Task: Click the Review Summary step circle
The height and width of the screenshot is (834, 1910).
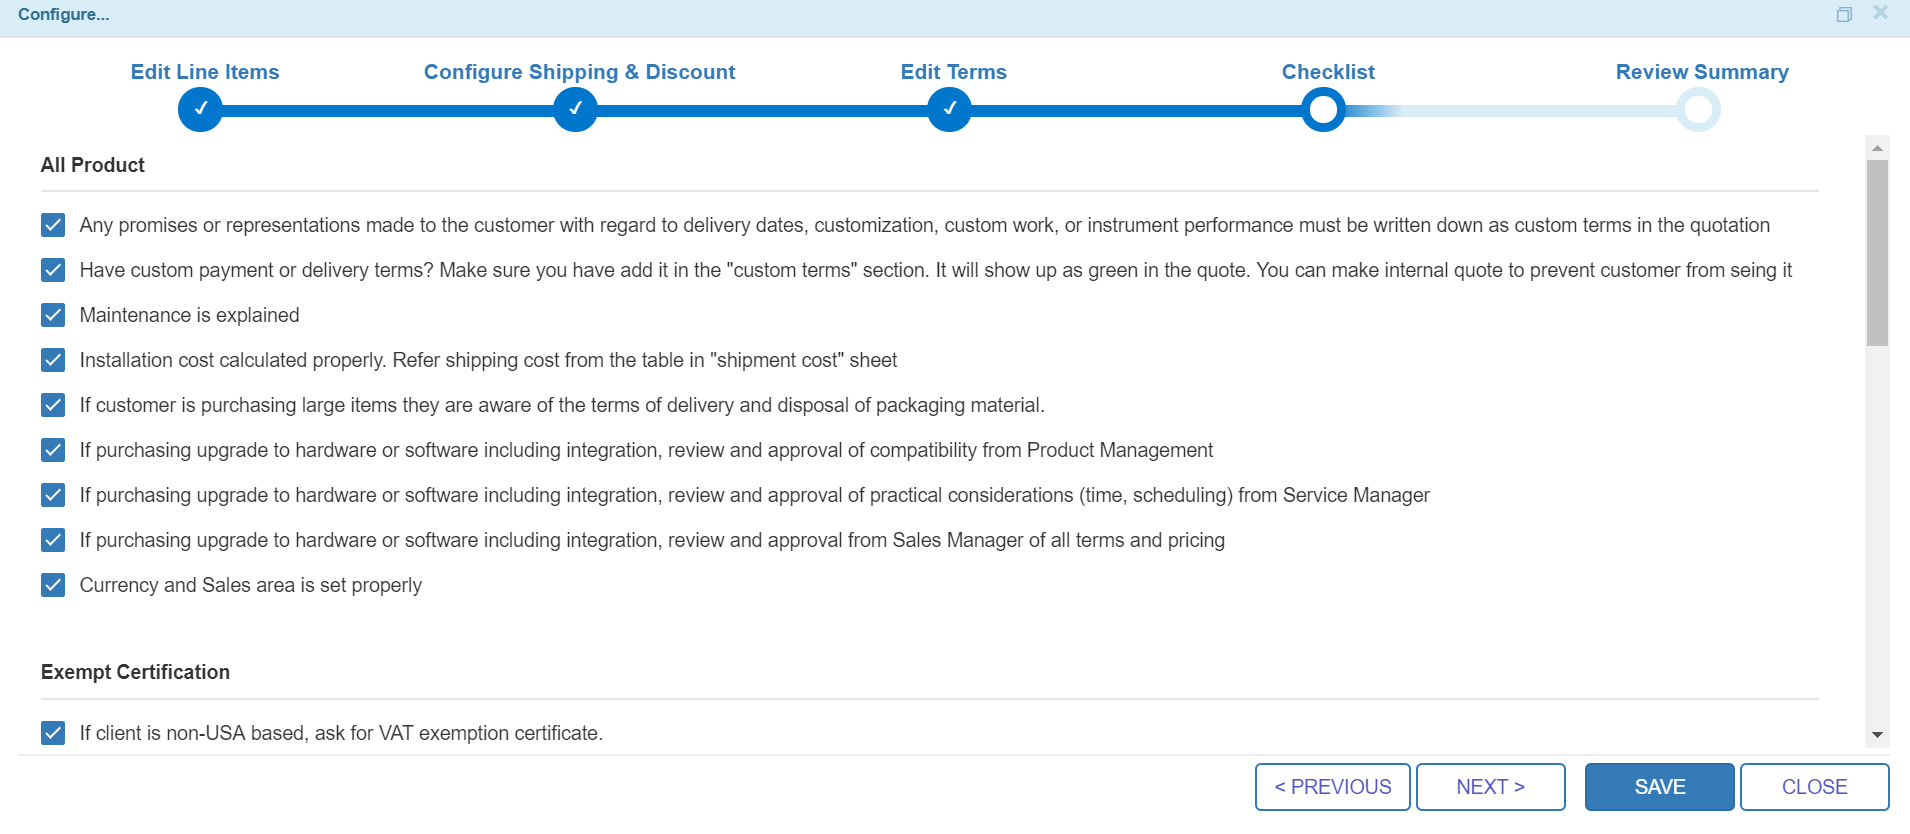Action: [x=1698, y=110]
